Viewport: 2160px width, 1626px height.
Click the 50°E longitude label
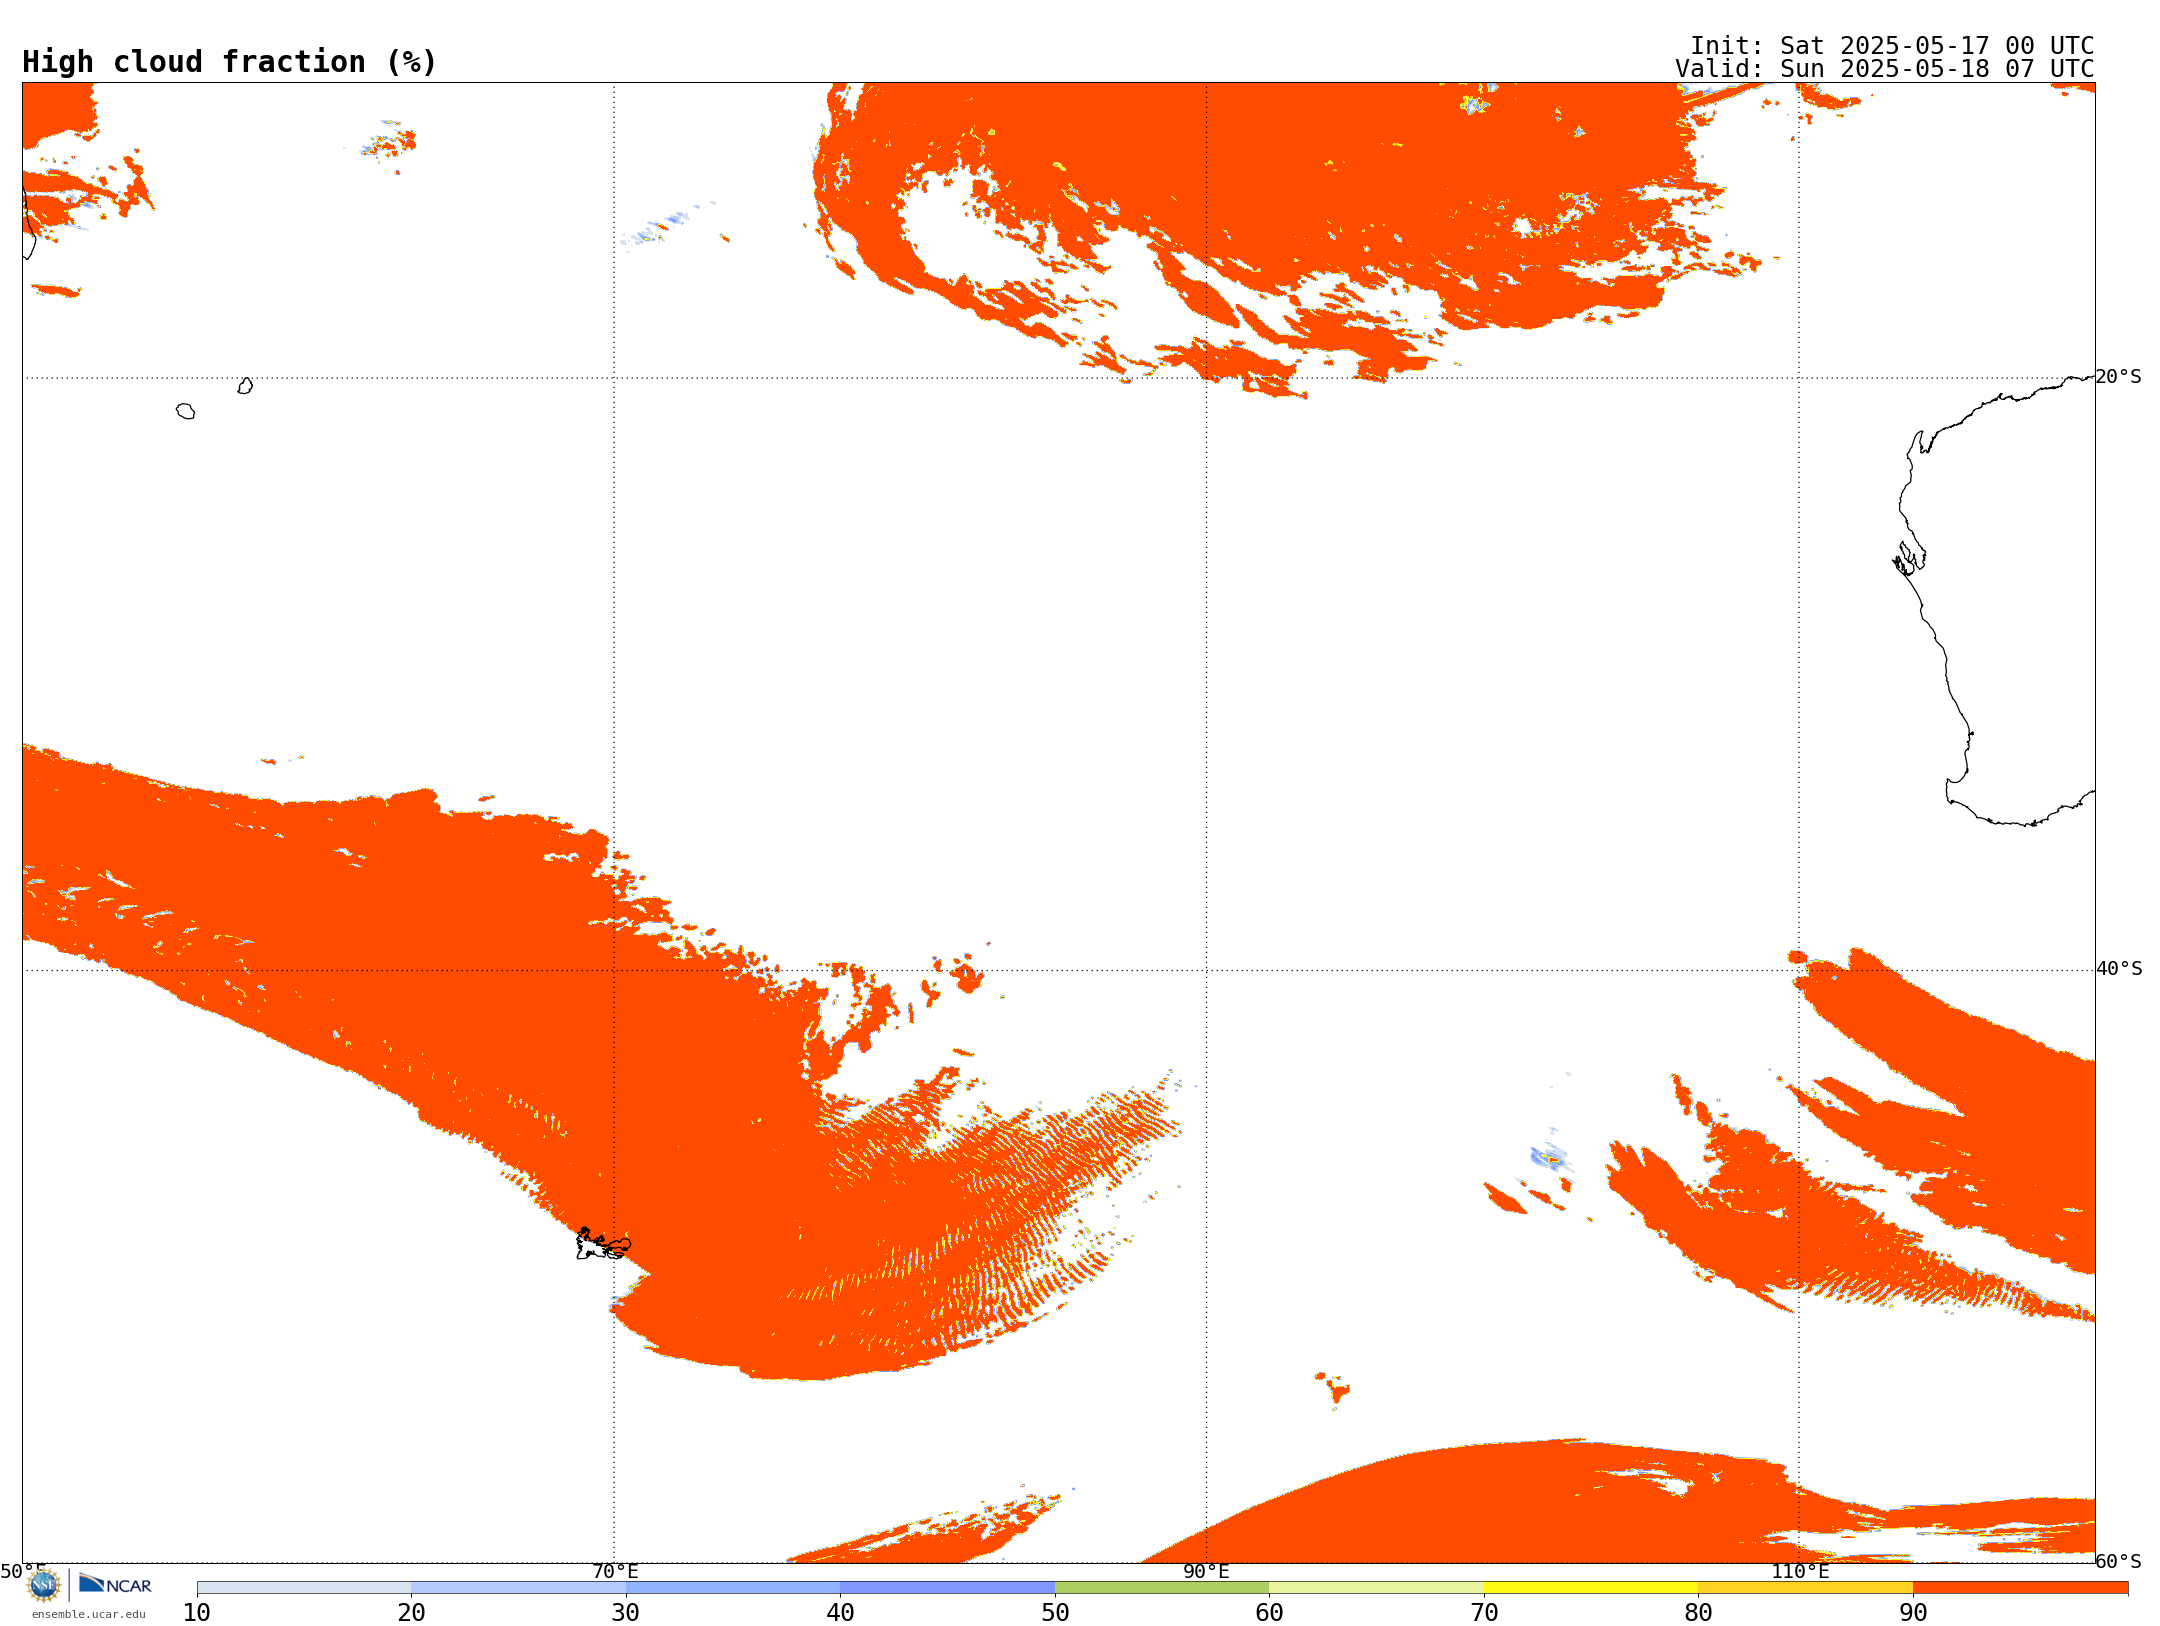(x=23, y=1571)
